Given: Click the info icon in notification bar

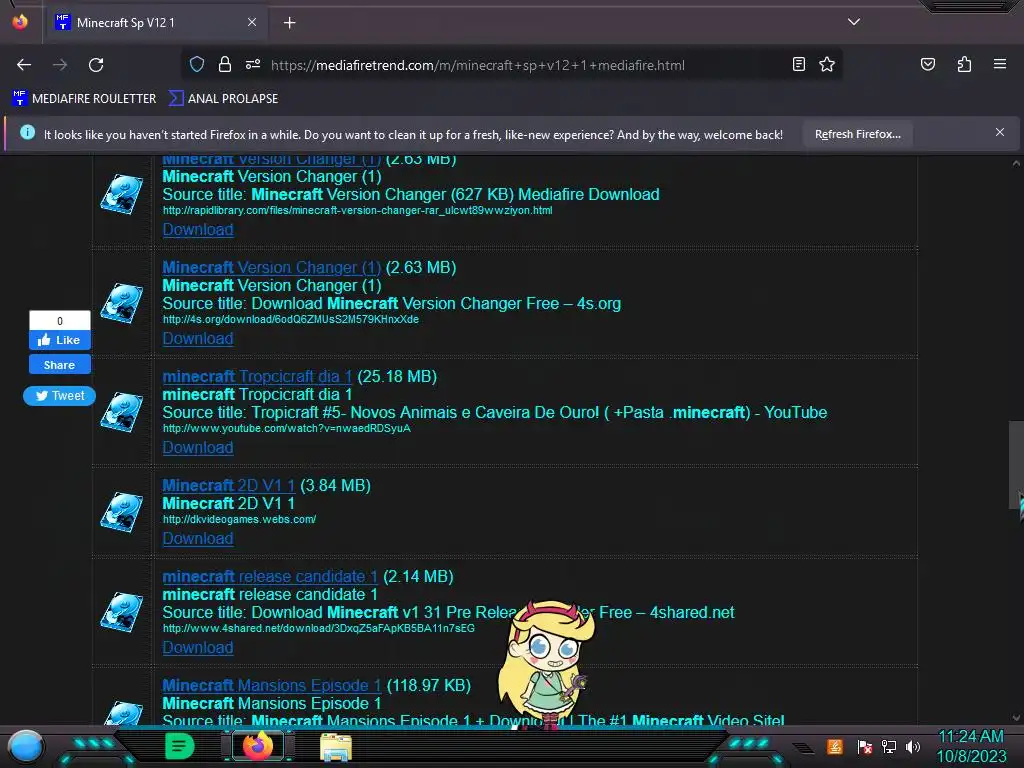Looking at the screenshot, I should pyautogui.click(x=27, y=133).
